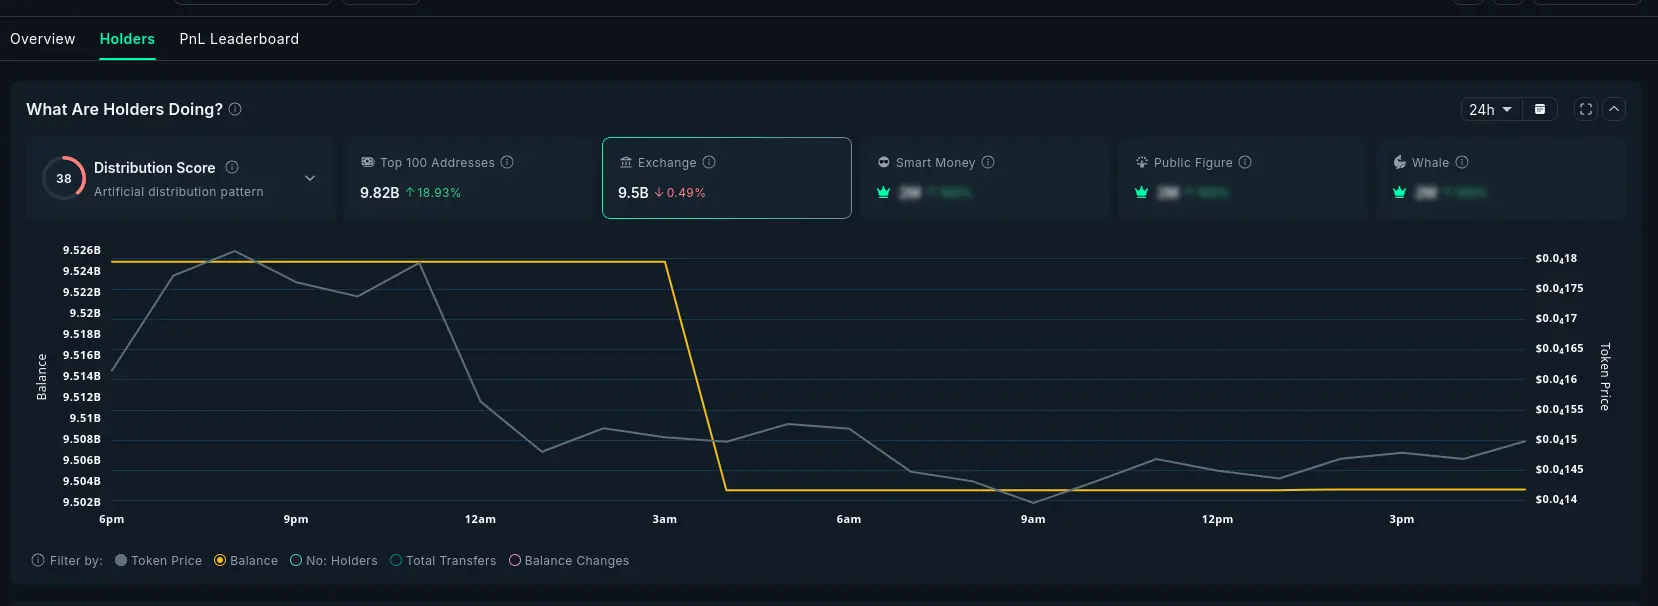Select the Holders tab
Viewport: 1658px width, 606px height.
(127, 39)
